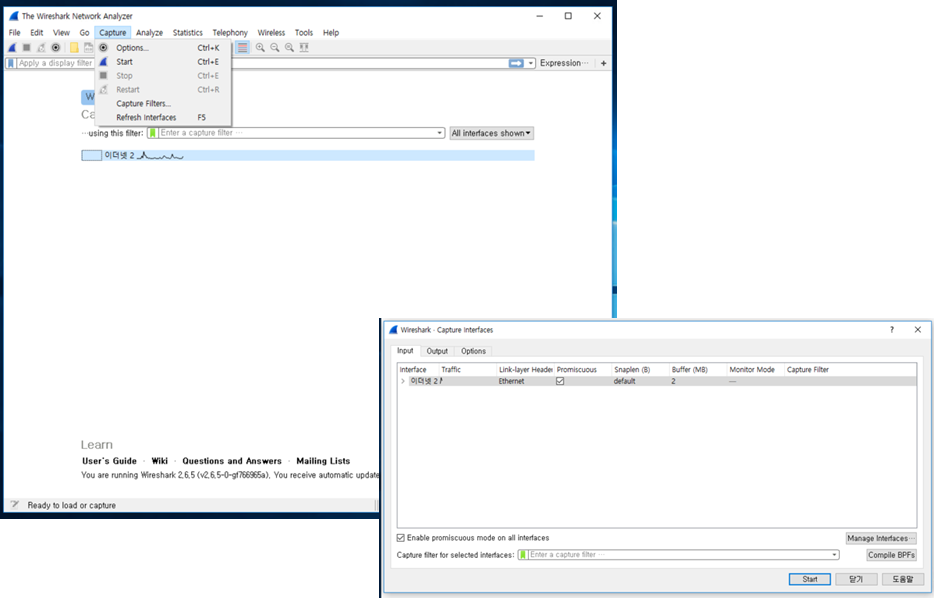Click the normal size zoom toolbar icon
Image resolution: width=934 pixels, height=598 pixels.
coord(289,48)
